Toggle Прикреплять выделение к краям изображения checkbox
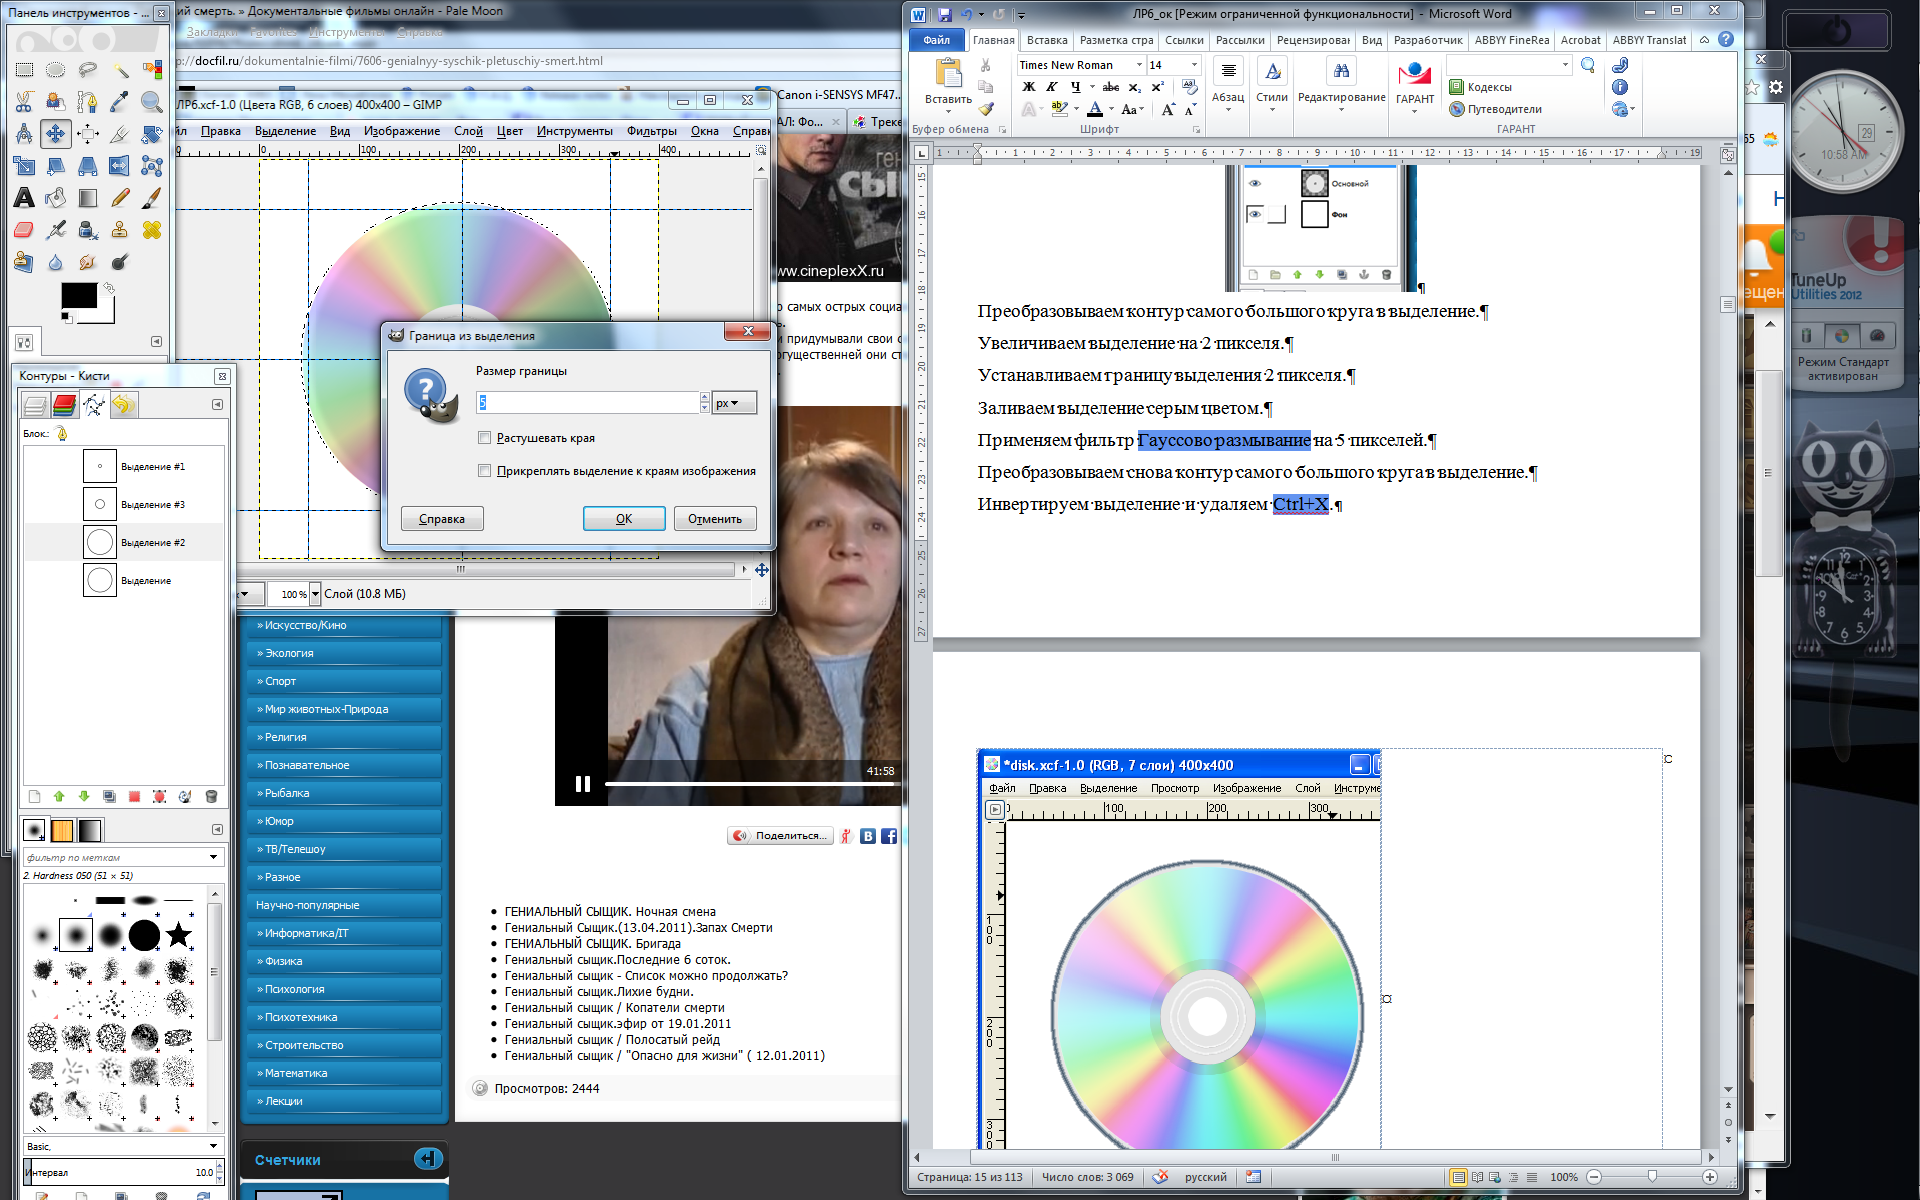 (x=485, y=471)
